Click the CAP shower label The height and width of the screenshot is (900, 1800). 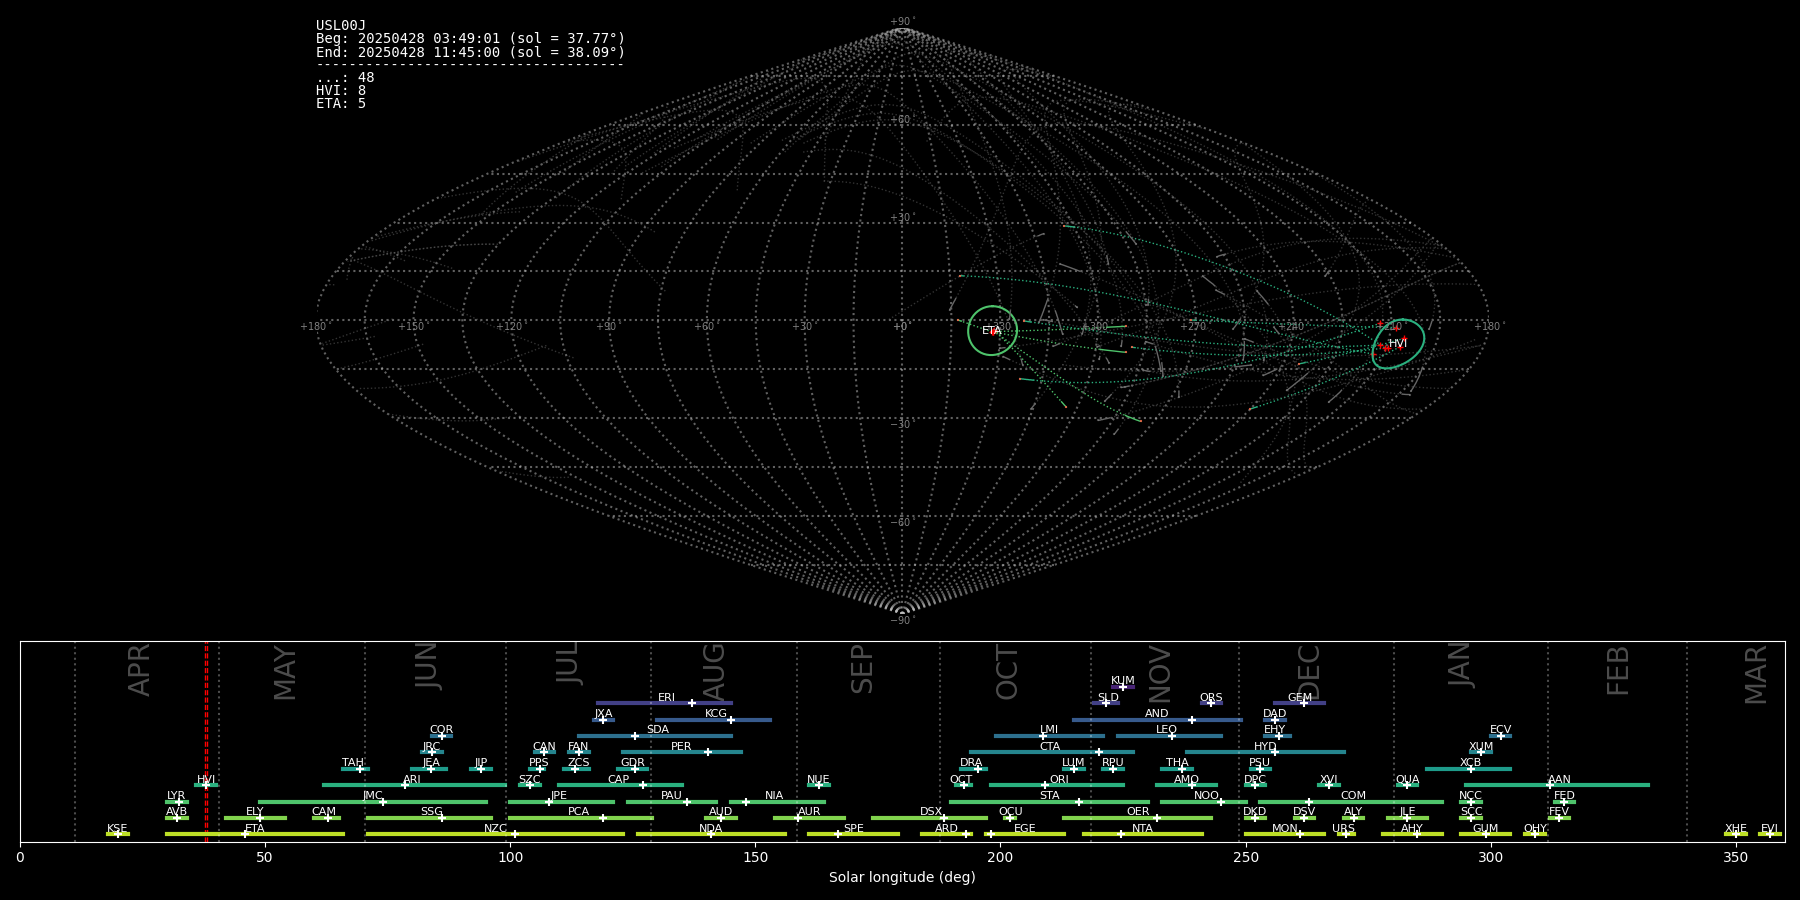(619, 780)
